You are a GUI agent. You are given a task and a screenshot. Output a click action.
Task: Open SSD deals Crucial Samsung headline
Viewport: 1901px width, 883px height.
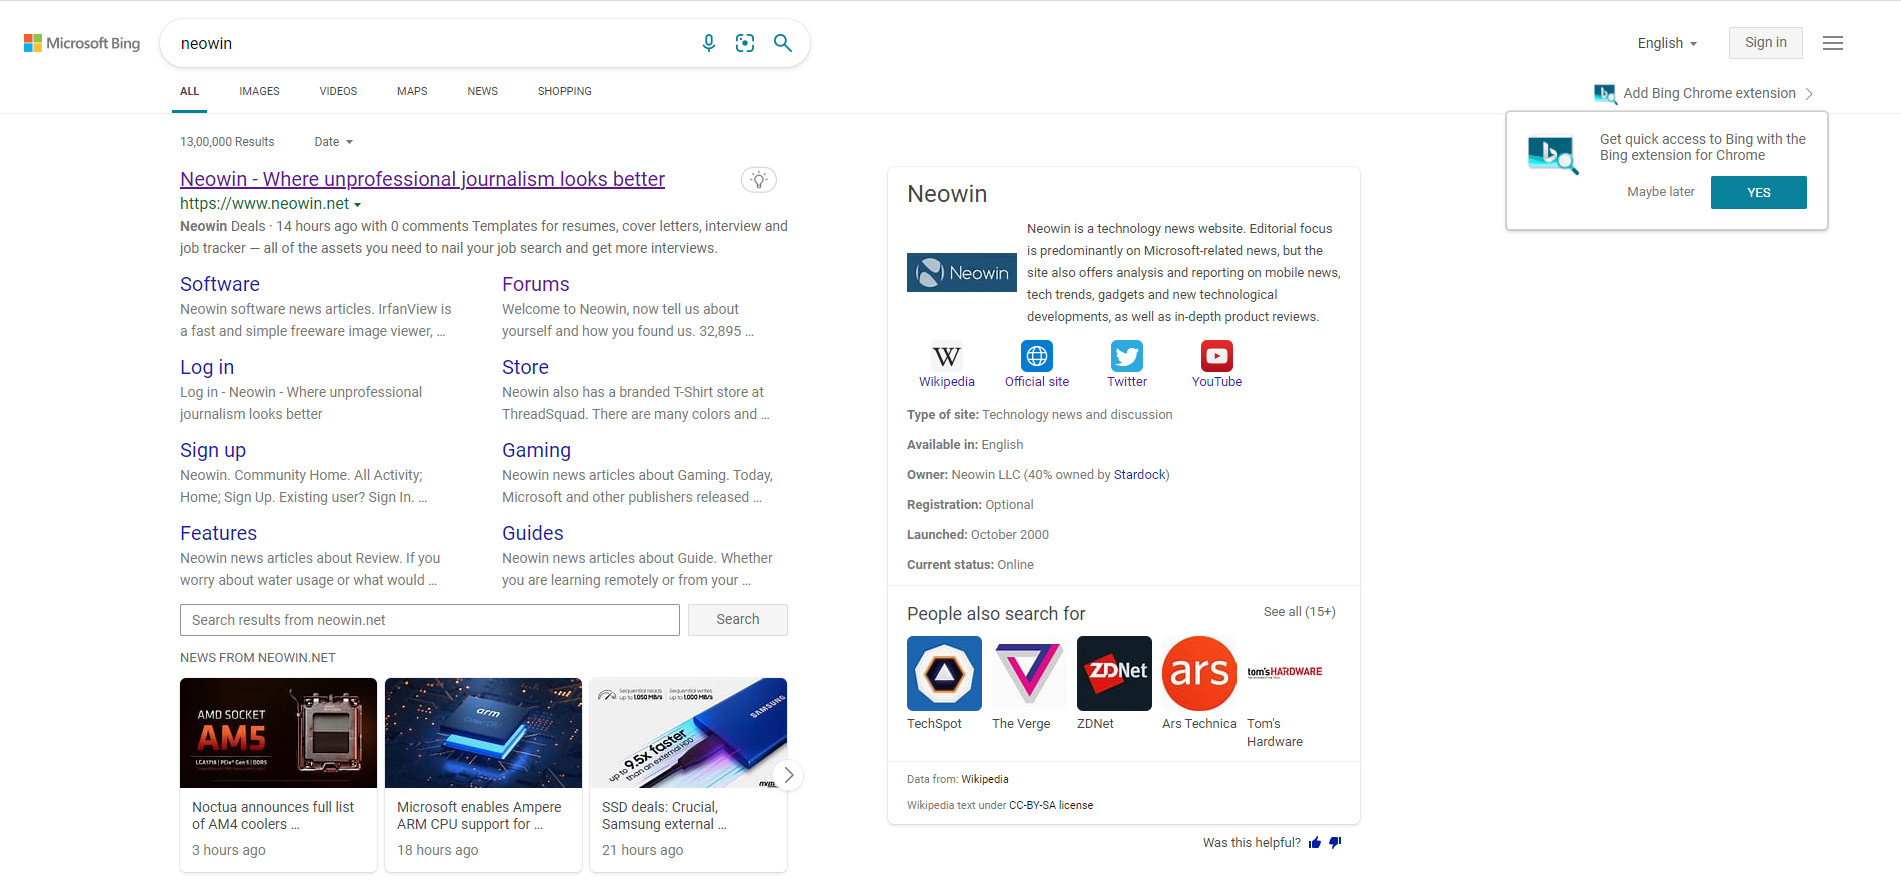(x=664, y=816)
